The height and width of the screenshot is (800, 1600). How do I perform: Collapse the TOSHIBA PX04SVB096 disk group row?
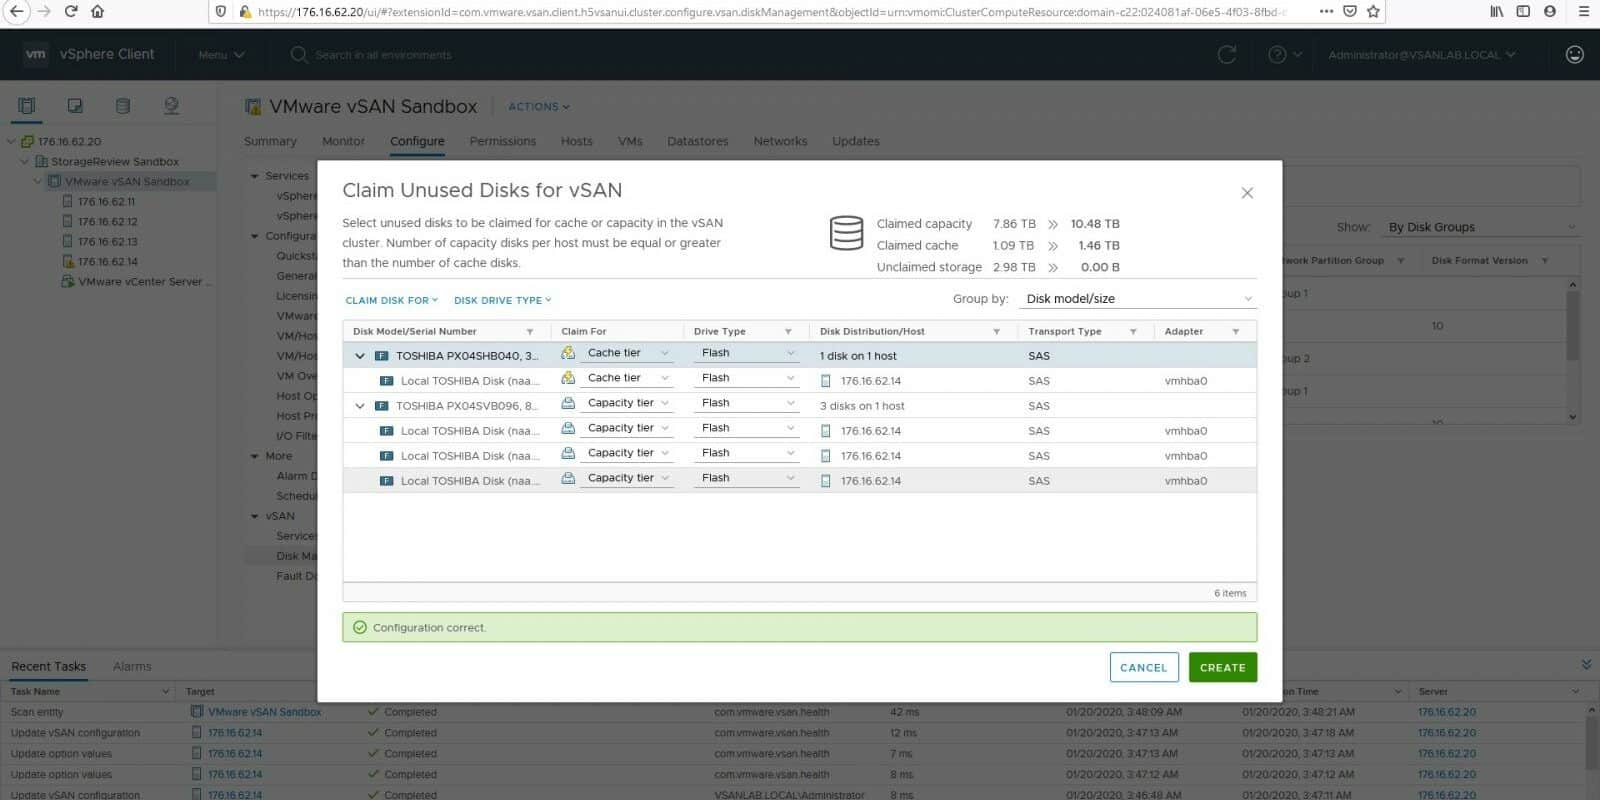pos(360,406)
